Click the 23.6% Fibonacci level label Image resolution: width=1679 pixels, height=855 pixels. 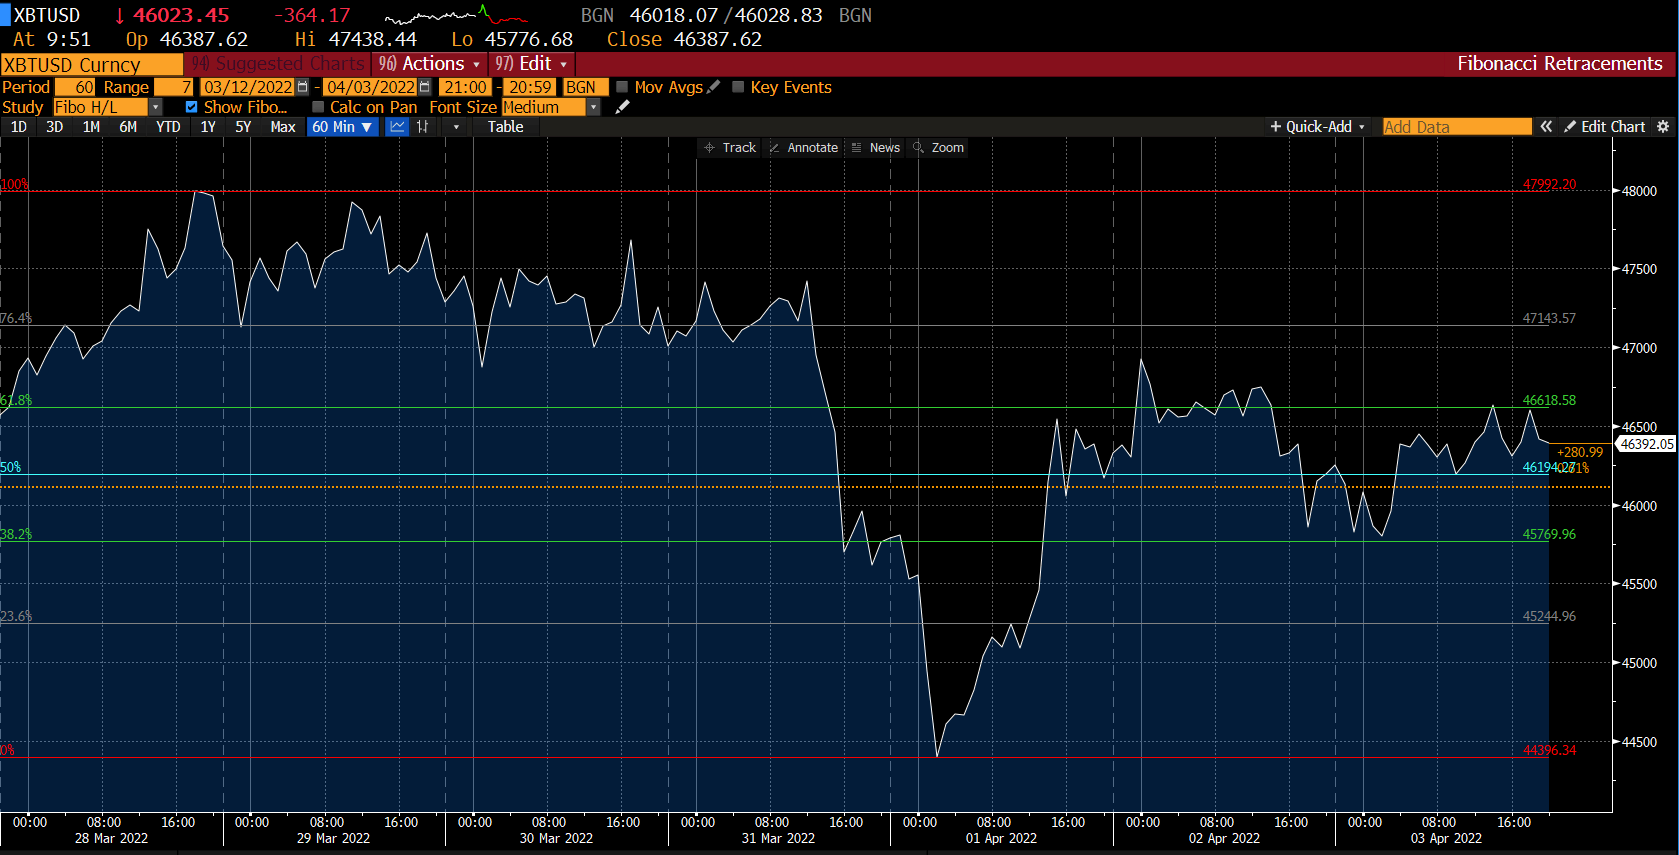[x=16, y=616]
